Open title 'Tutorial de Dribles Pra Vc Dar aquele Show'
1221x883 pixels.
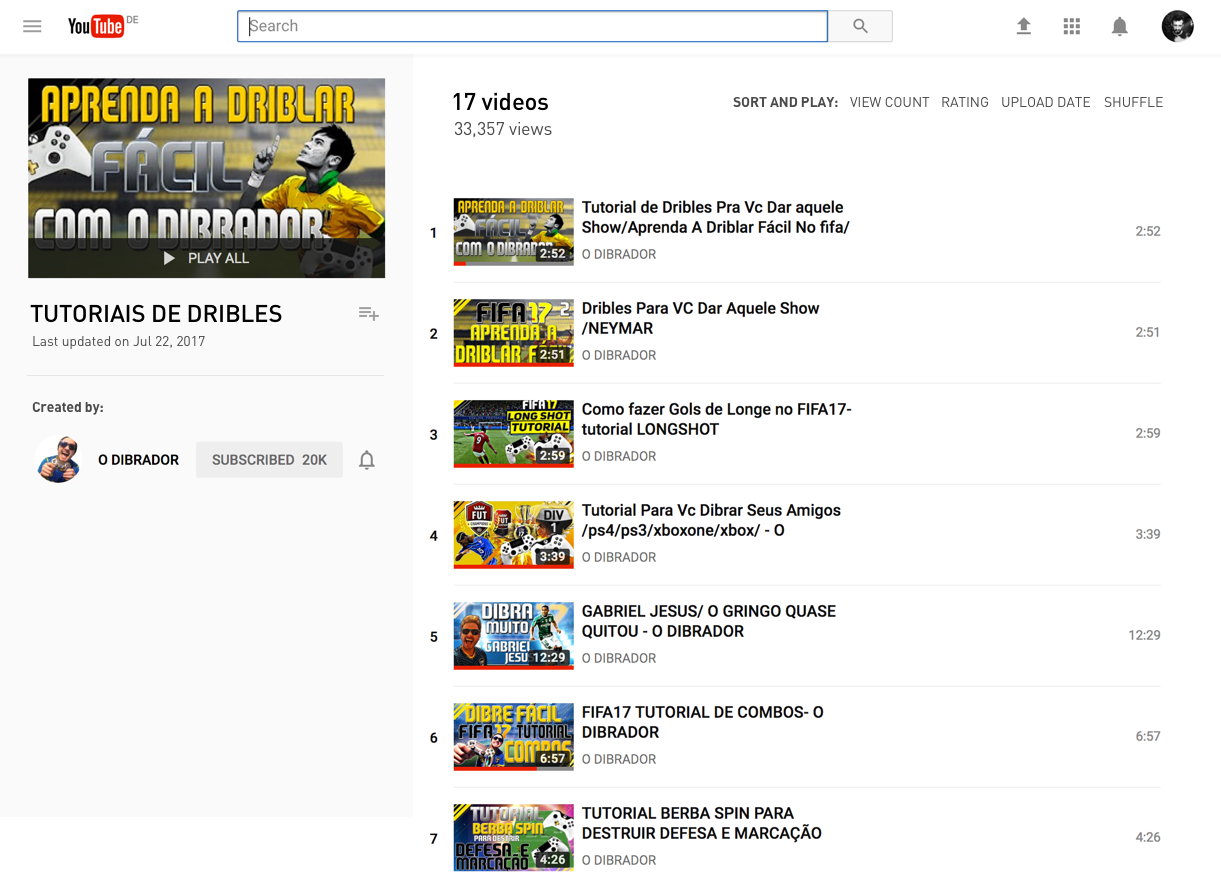(715, 217)
